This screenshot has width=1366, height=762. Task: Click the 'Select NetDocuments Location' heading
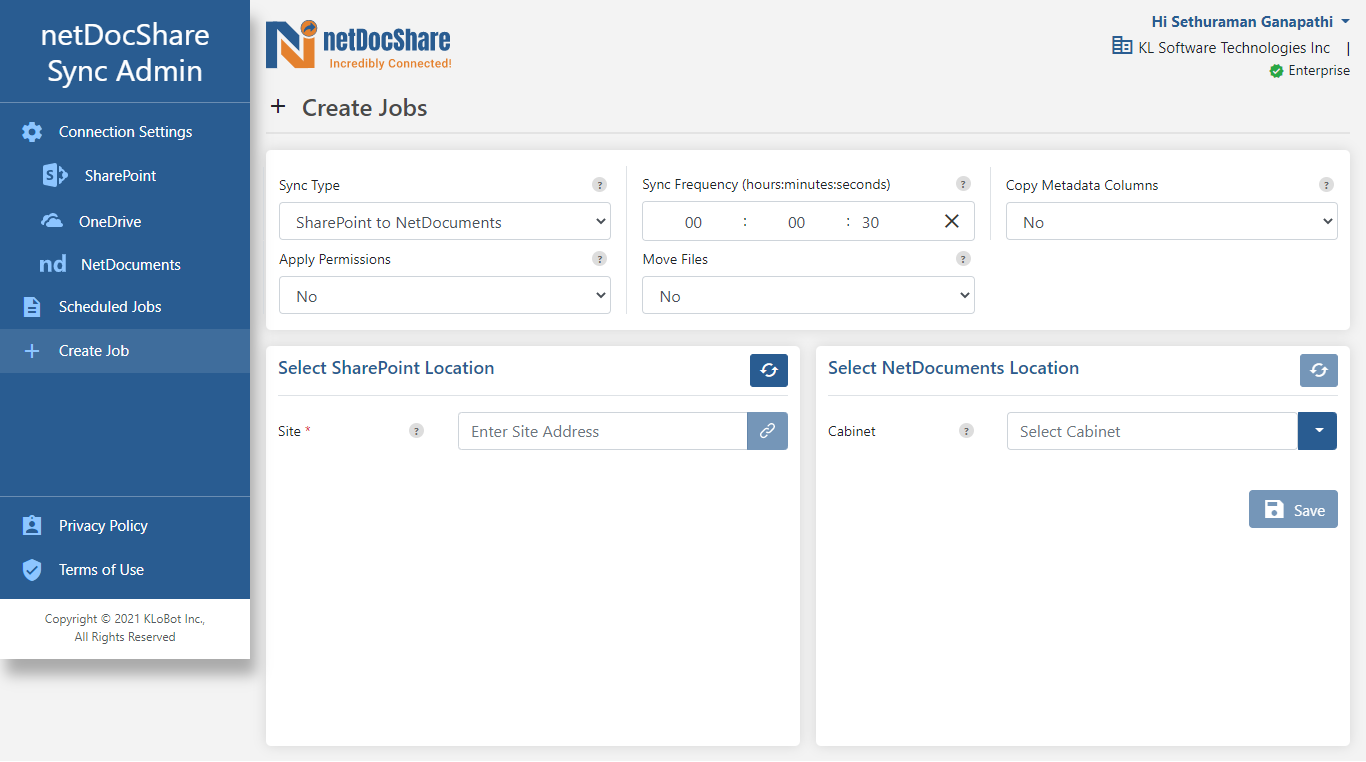tap(953, 368)
